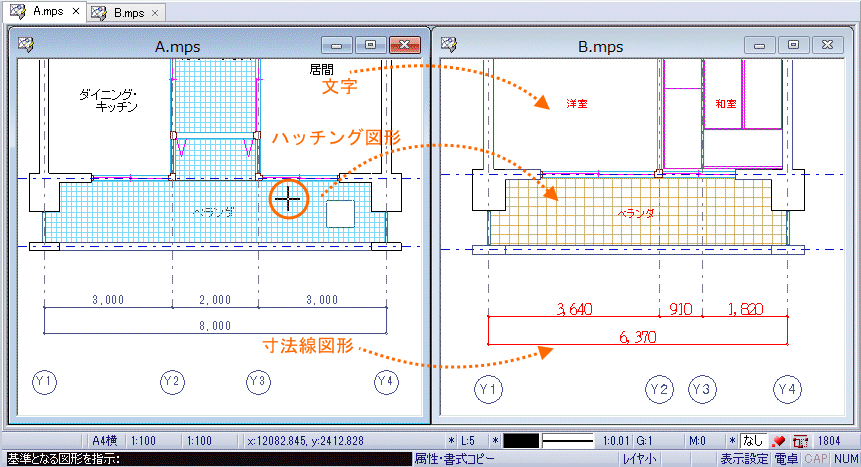Click the B.mps window document icon

pyautogui.click(x=449, y=44)
